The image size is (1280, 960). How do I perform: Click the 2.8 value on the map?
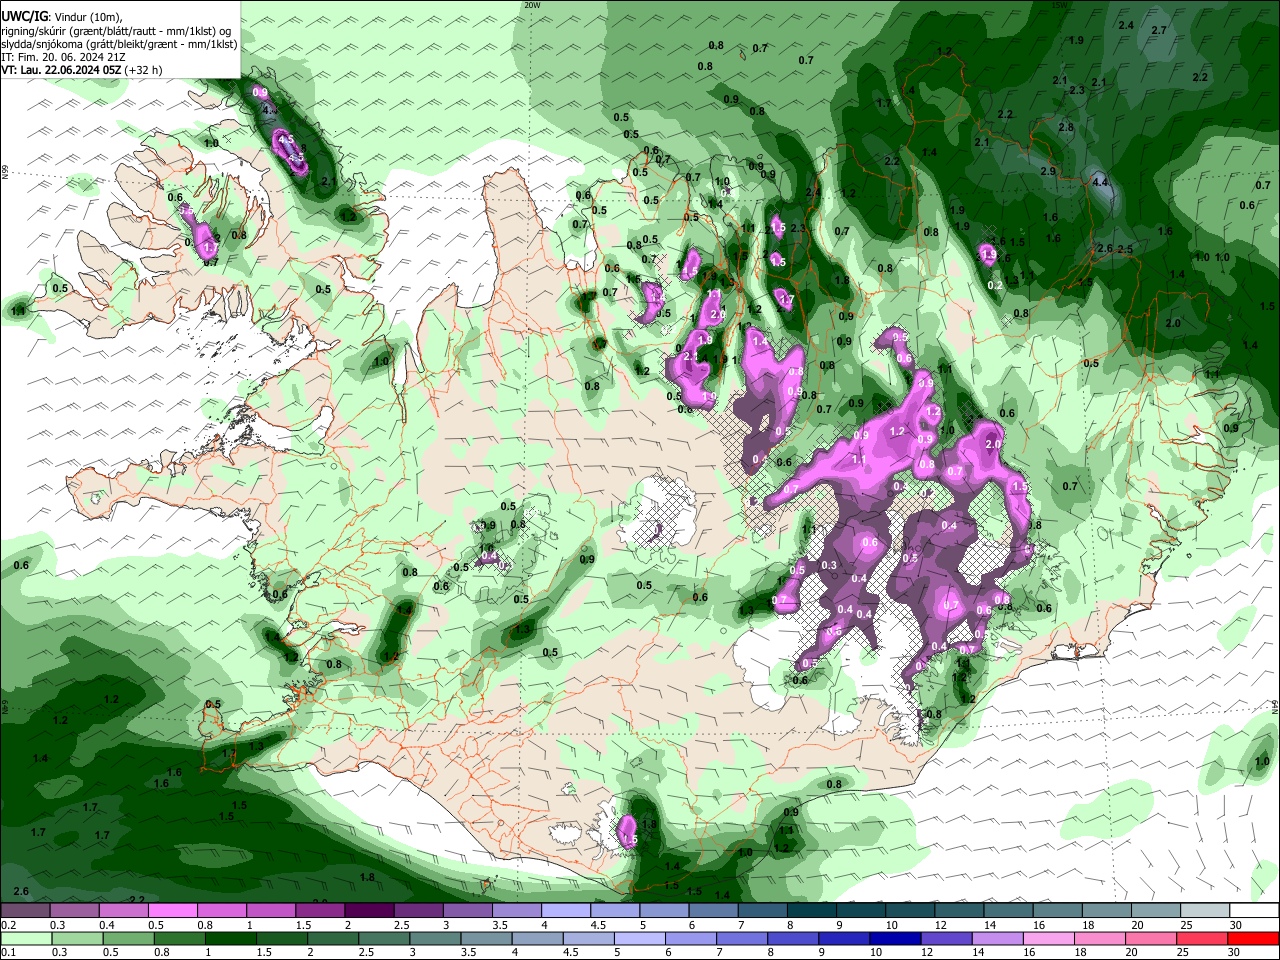coord(1066,127)
